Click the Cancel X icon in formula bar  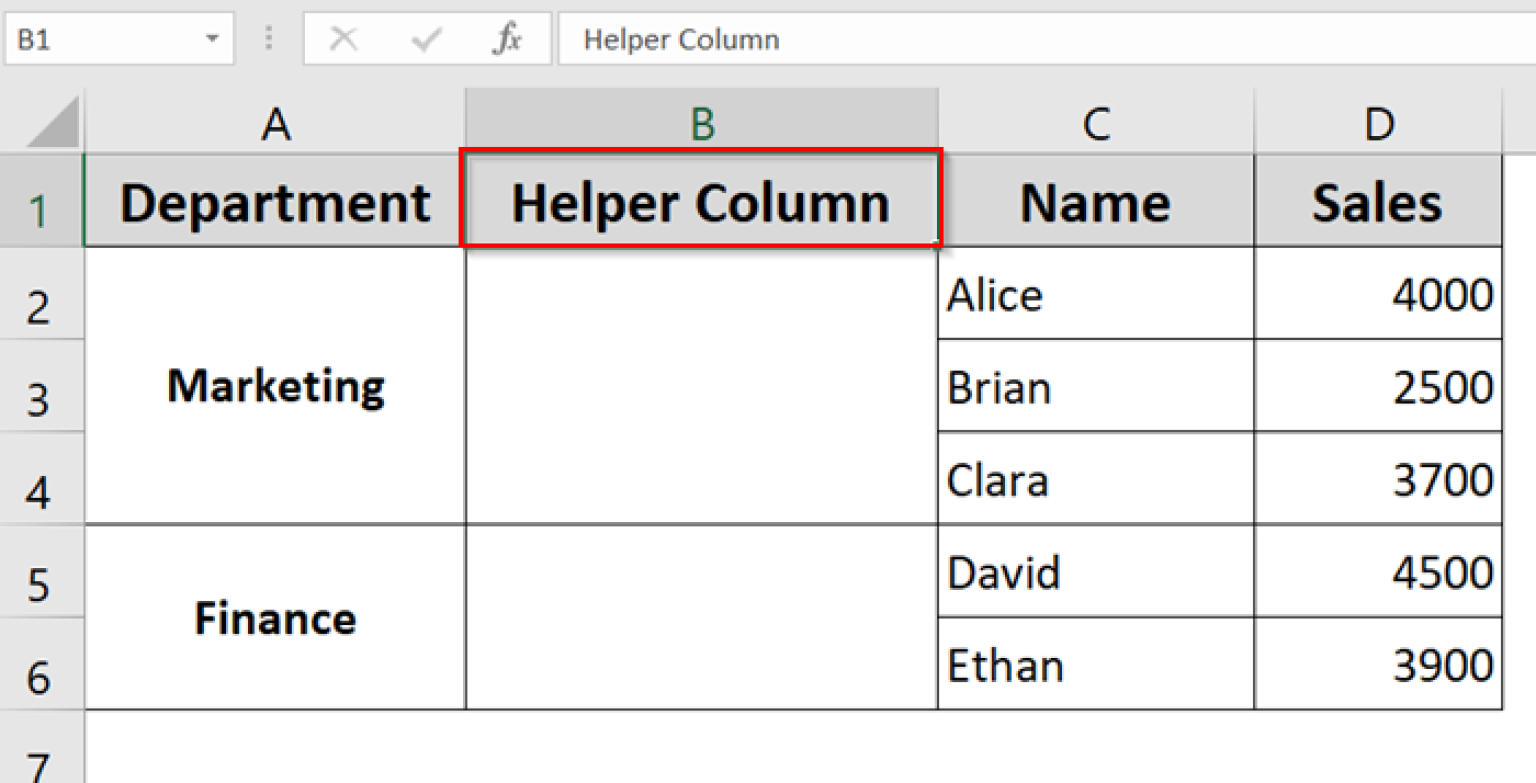tap(343, 40)
